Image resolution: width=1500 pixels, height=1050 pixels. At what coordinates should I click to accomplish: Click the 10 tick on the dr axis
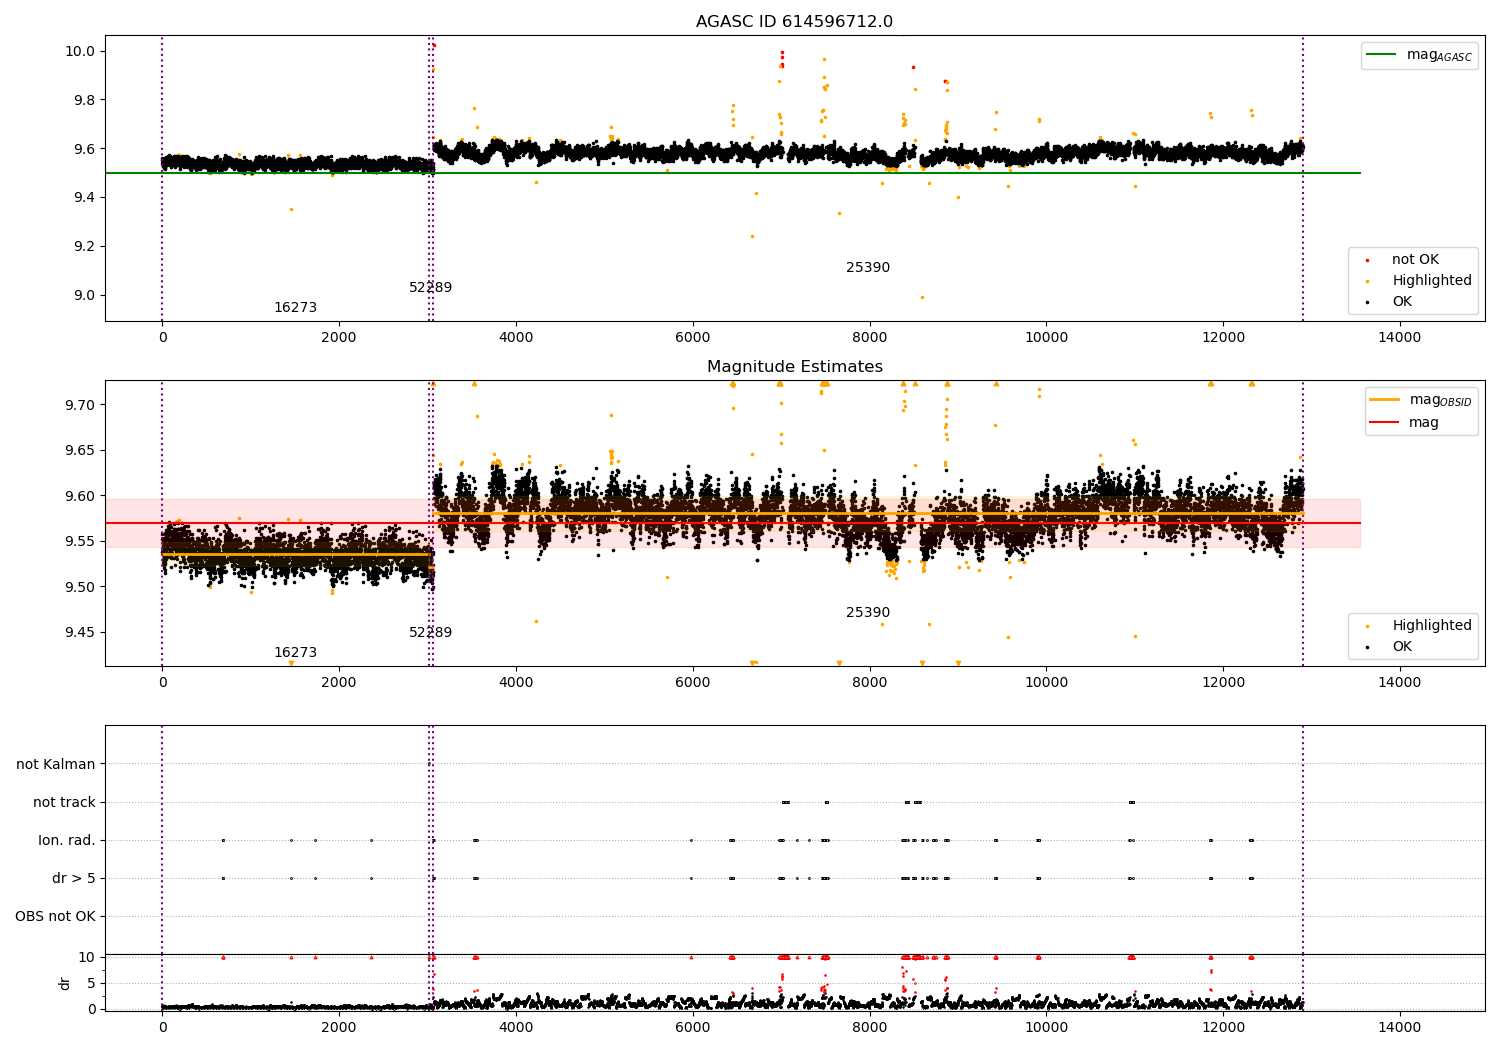[88, 957]
